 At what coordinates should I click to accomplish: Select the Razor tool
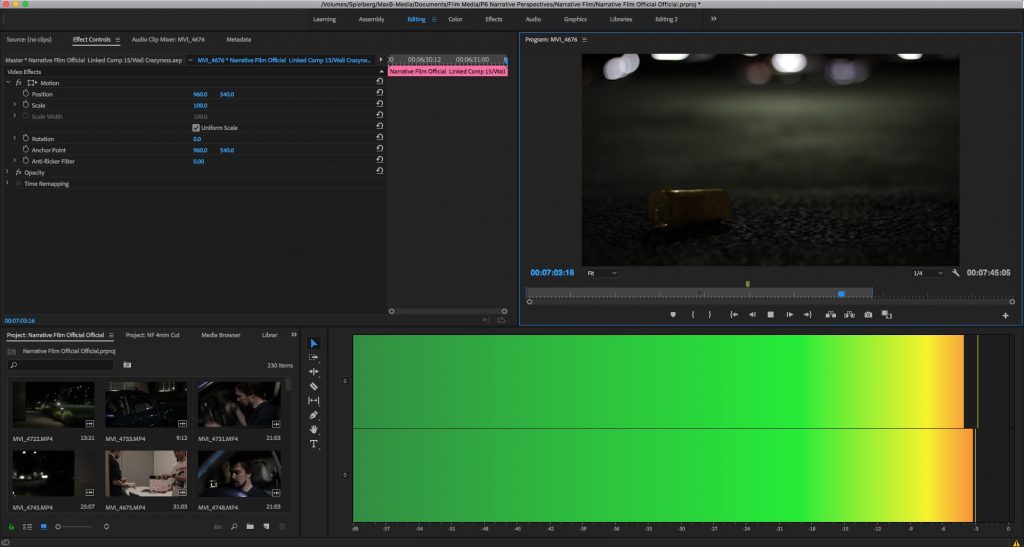coord(314,386)
